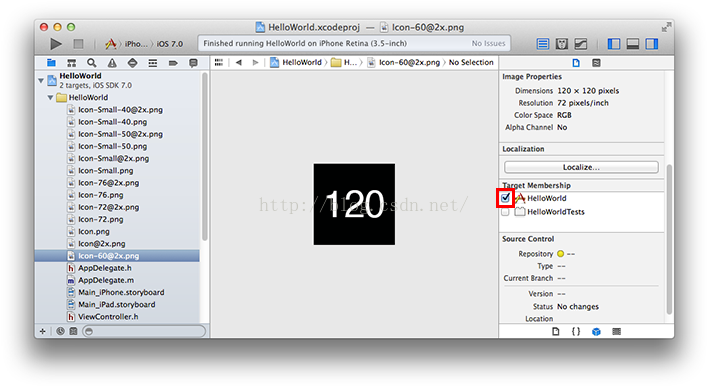Choose the iOS 7.0 destination
This screenshot has height=389, width=710.
point(169,43)
